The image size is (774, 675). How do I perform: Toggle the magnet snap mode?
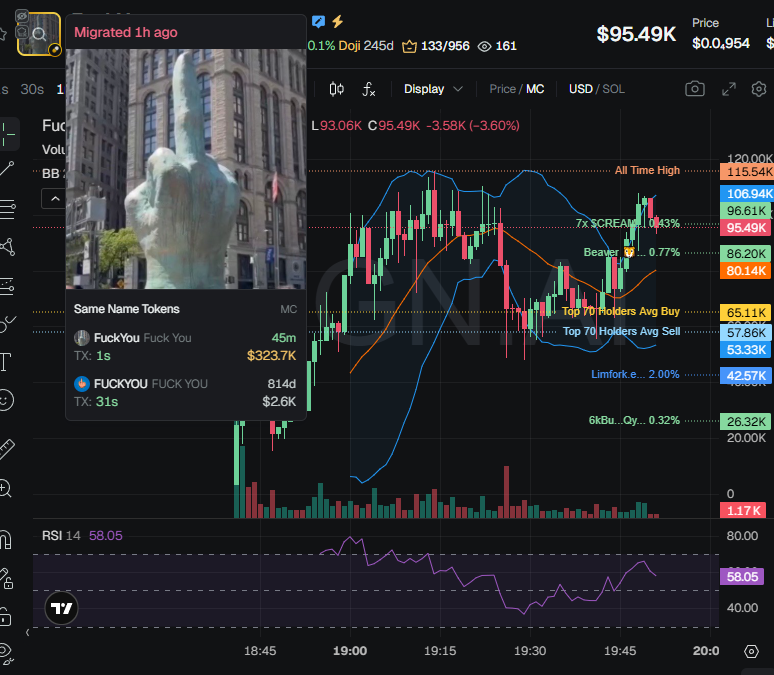point(5,540)
